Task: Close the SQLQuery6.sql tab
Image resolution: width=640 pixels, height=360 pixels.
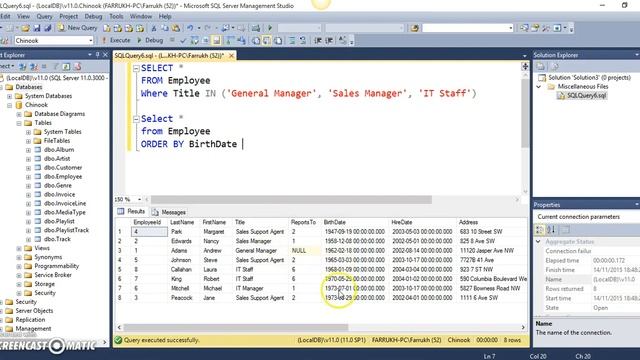Action: (231, 56)
